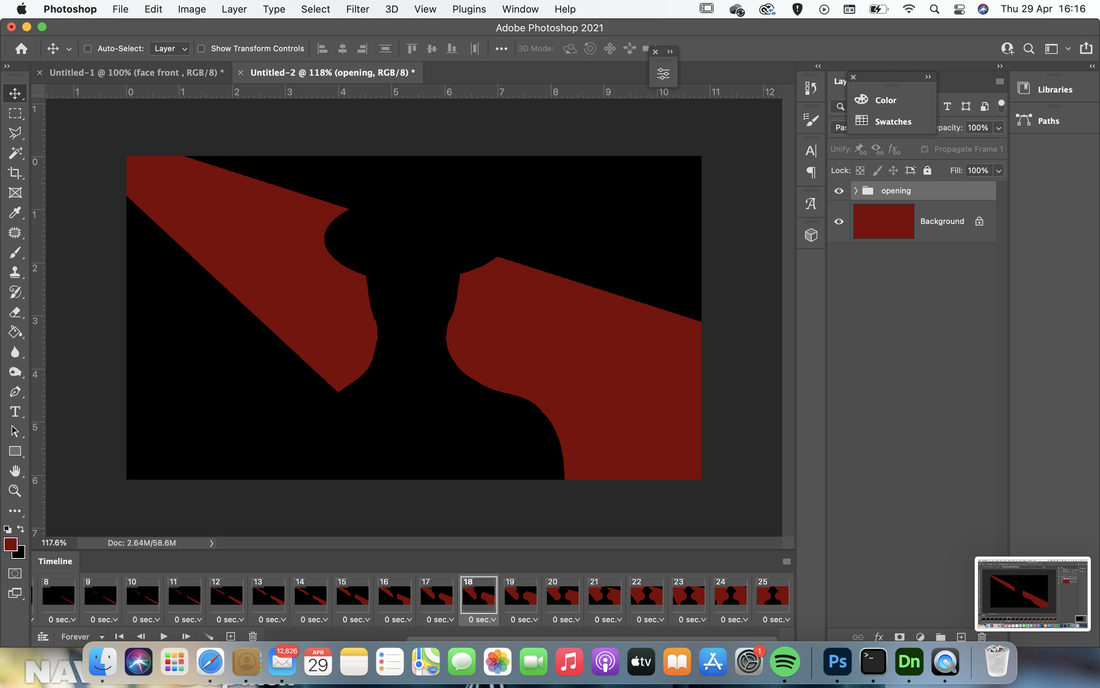Open the Auto-Select Layer dropdown
Image resolution: width=1100 pixels, height=688 pixels.
tap(170, 48)
